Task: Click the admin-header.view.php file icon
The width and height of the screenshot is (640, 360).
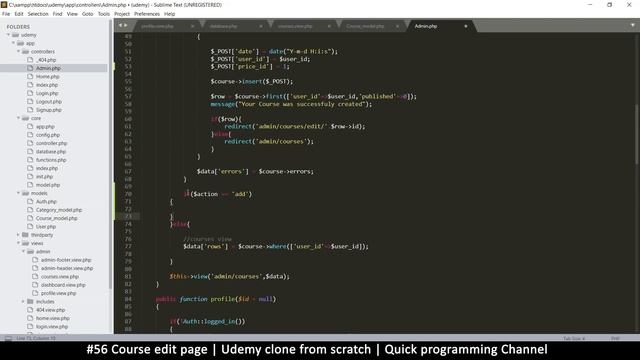Action: point(35,268)
